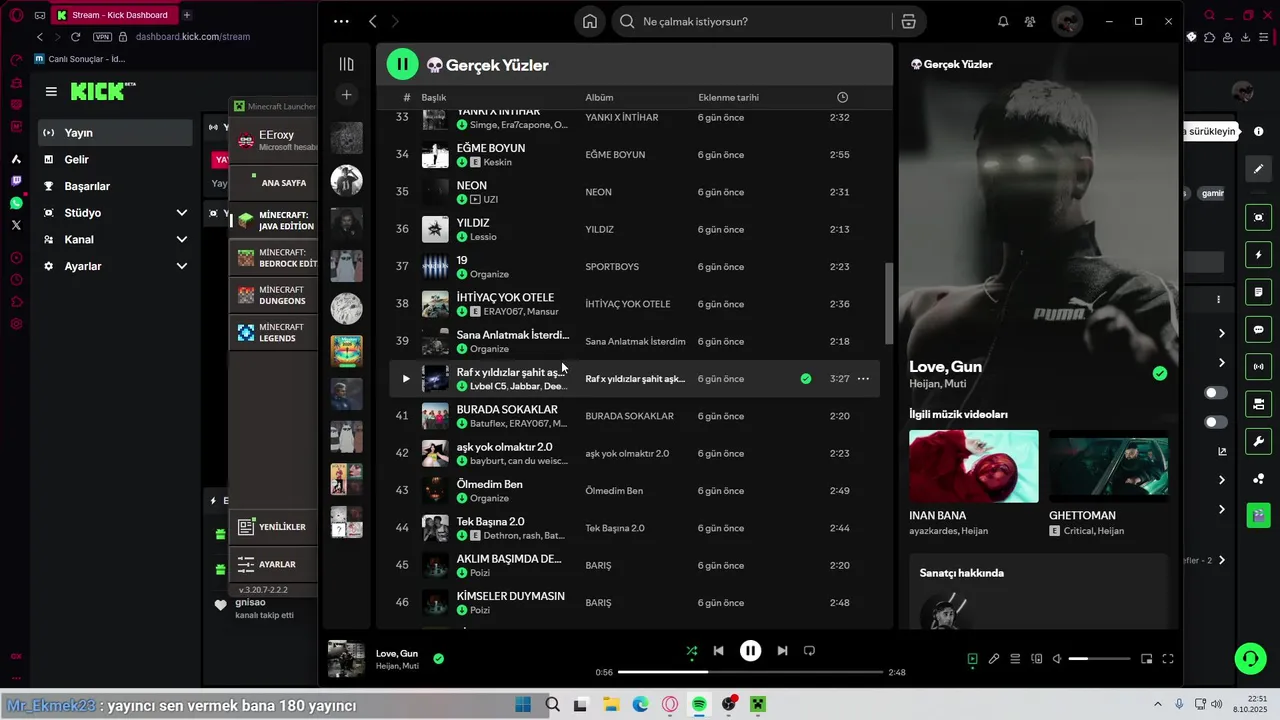This screenshot has height=720, width=1280.
Task: Open the INAN BANA music video thumbnail
Action: (x=974, y=466)
